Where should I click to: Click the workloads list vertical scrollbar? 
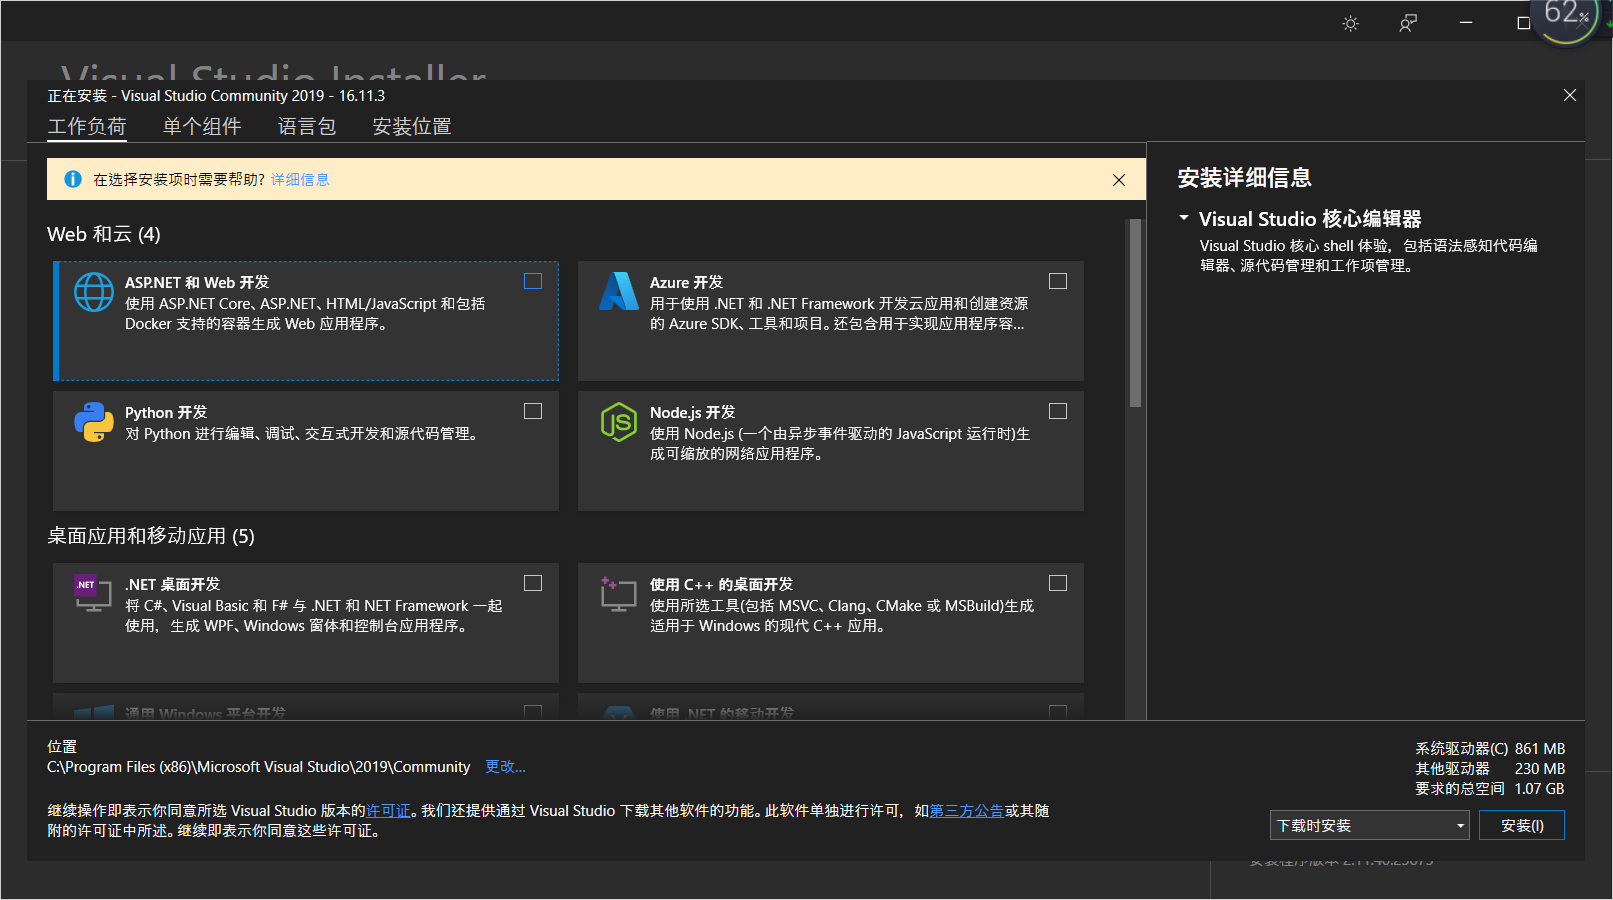click(1135, 313)
